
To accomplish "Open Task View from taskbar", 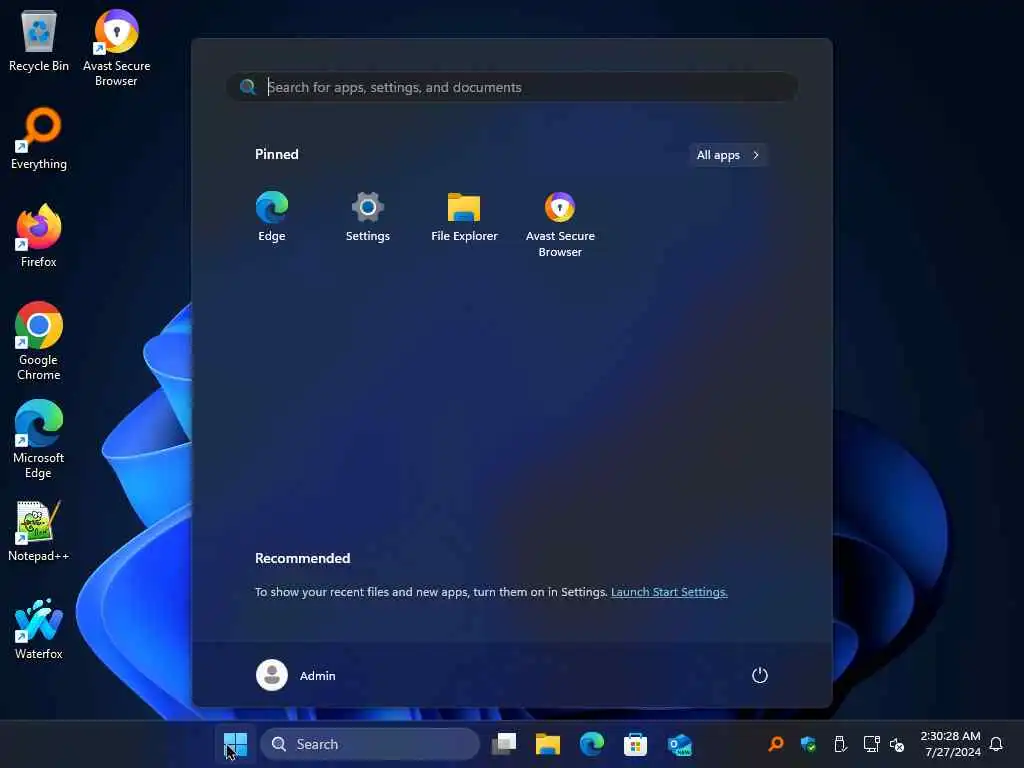I will point(504,744).
